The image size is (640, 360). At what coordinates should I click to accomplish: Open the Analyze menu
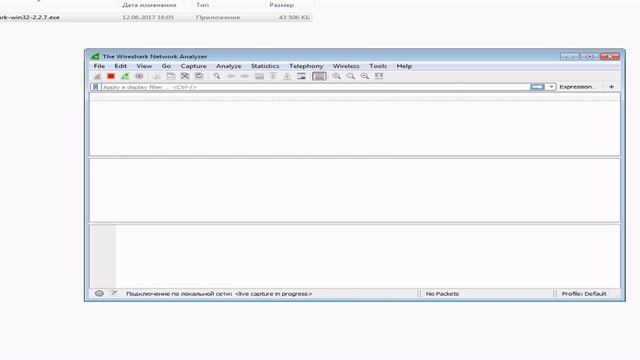click(x=229, y=66)
